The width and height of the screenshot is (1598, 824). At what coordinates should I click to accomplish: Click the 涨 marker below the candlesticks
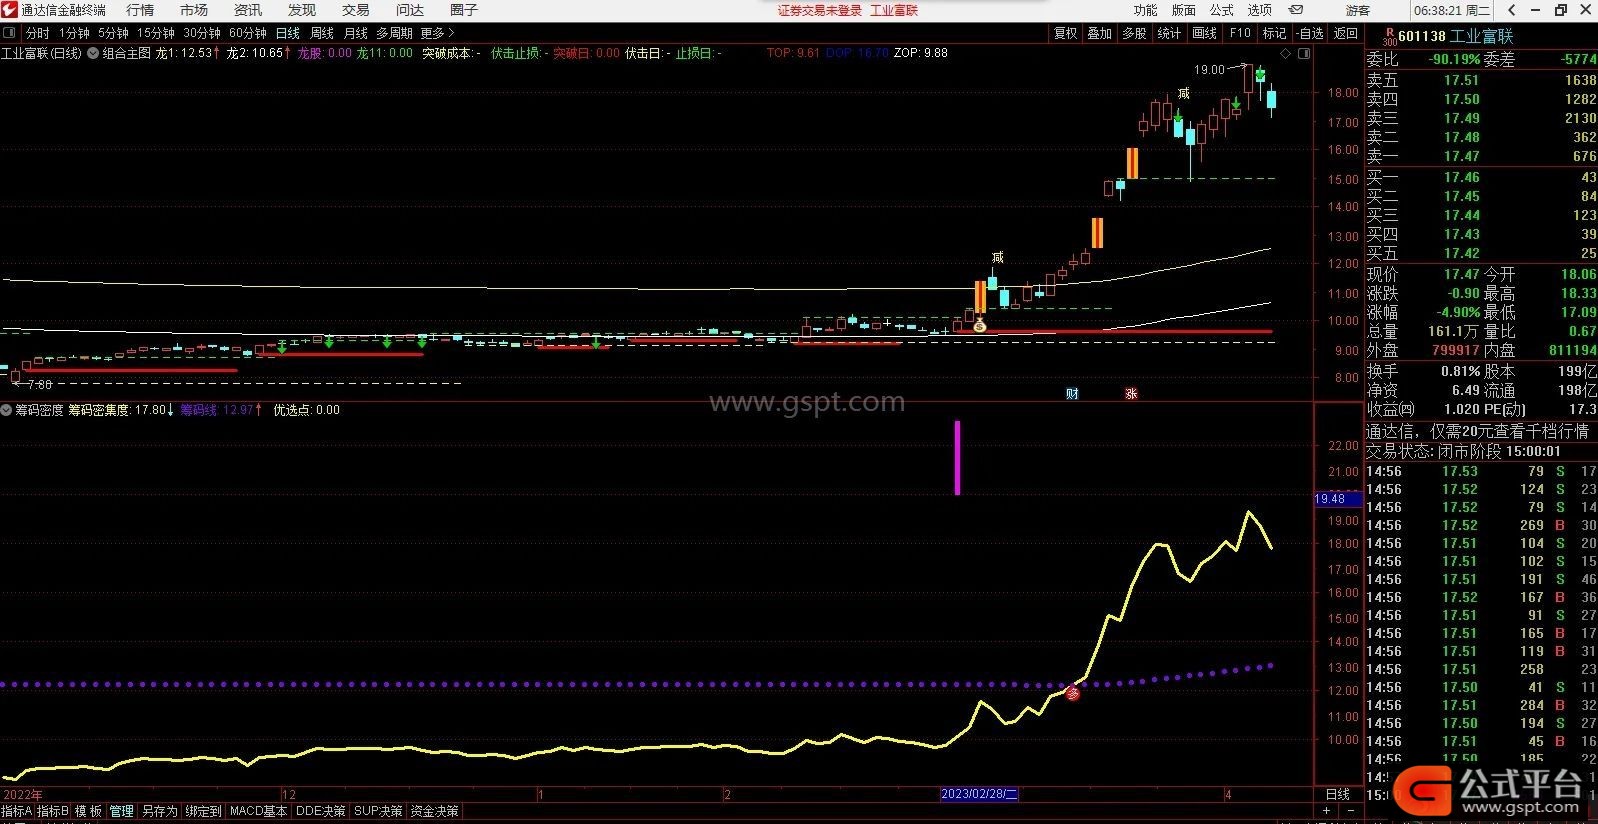(x=1131, y=393)
